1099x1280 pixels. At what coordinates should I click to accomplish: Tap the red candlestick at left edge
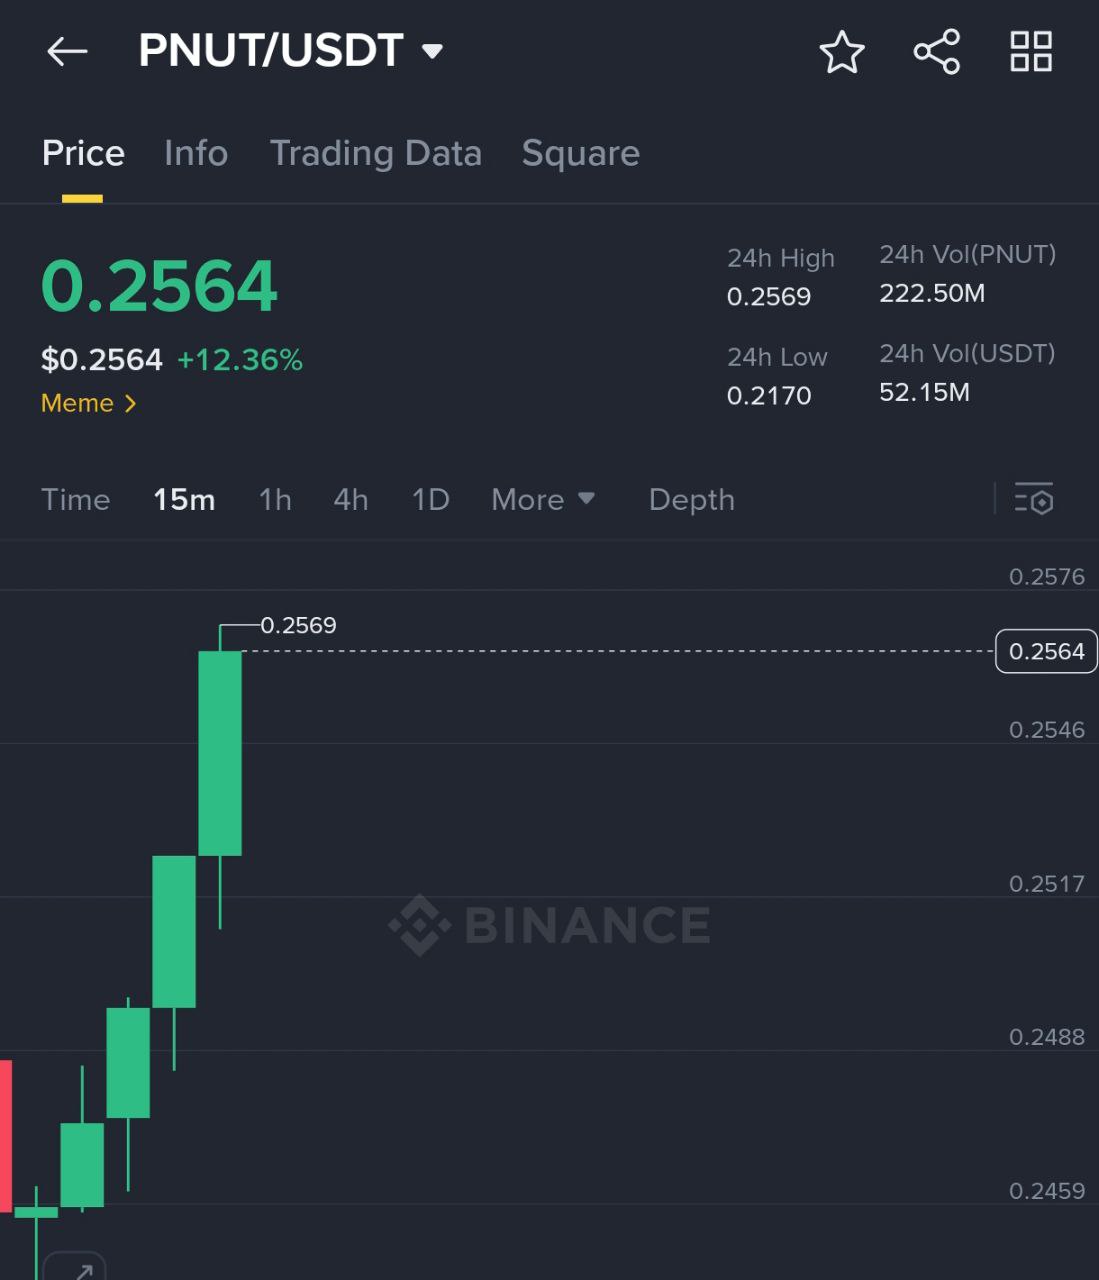coord(6,1135)
